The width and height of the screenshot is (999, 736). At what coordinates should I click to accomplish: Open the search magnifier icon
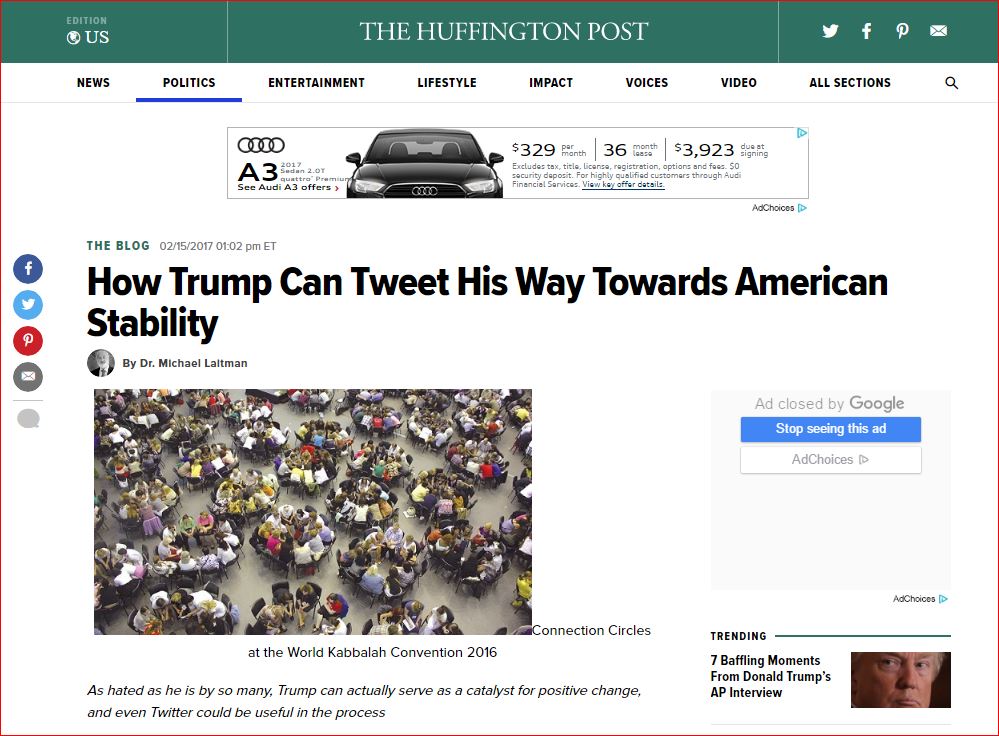point(951,83)
